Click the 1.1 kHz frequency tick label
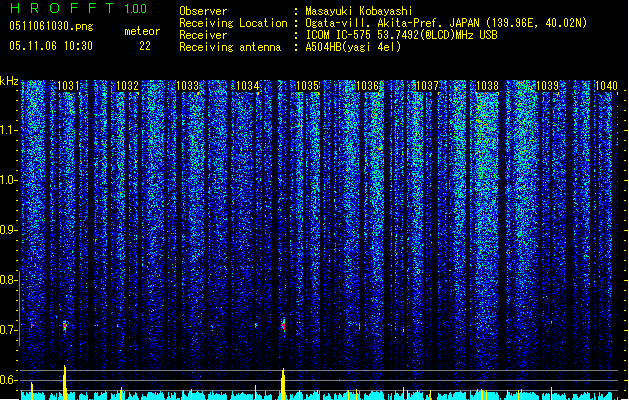 pos(8,130)
